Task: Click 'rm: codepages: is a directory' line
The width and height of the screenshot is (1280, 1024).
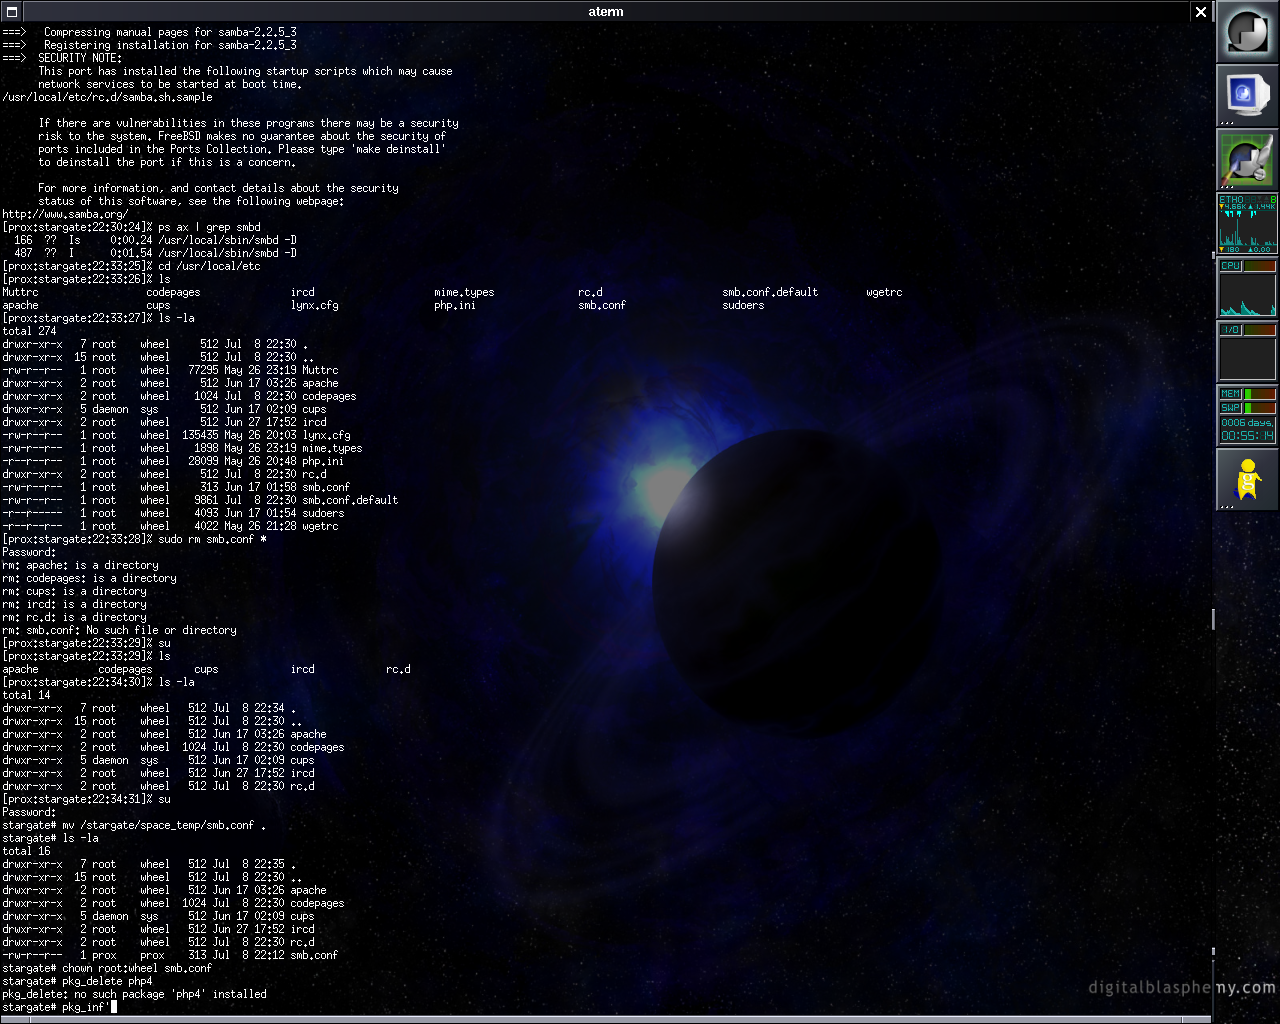Action: click(89, 578)
